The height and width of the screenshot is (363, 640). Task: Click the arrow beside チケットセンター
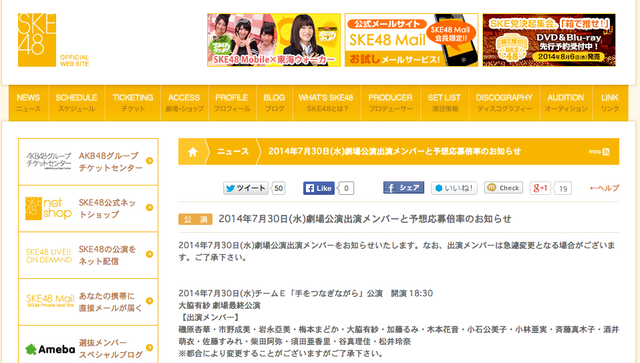coord(149,161)
